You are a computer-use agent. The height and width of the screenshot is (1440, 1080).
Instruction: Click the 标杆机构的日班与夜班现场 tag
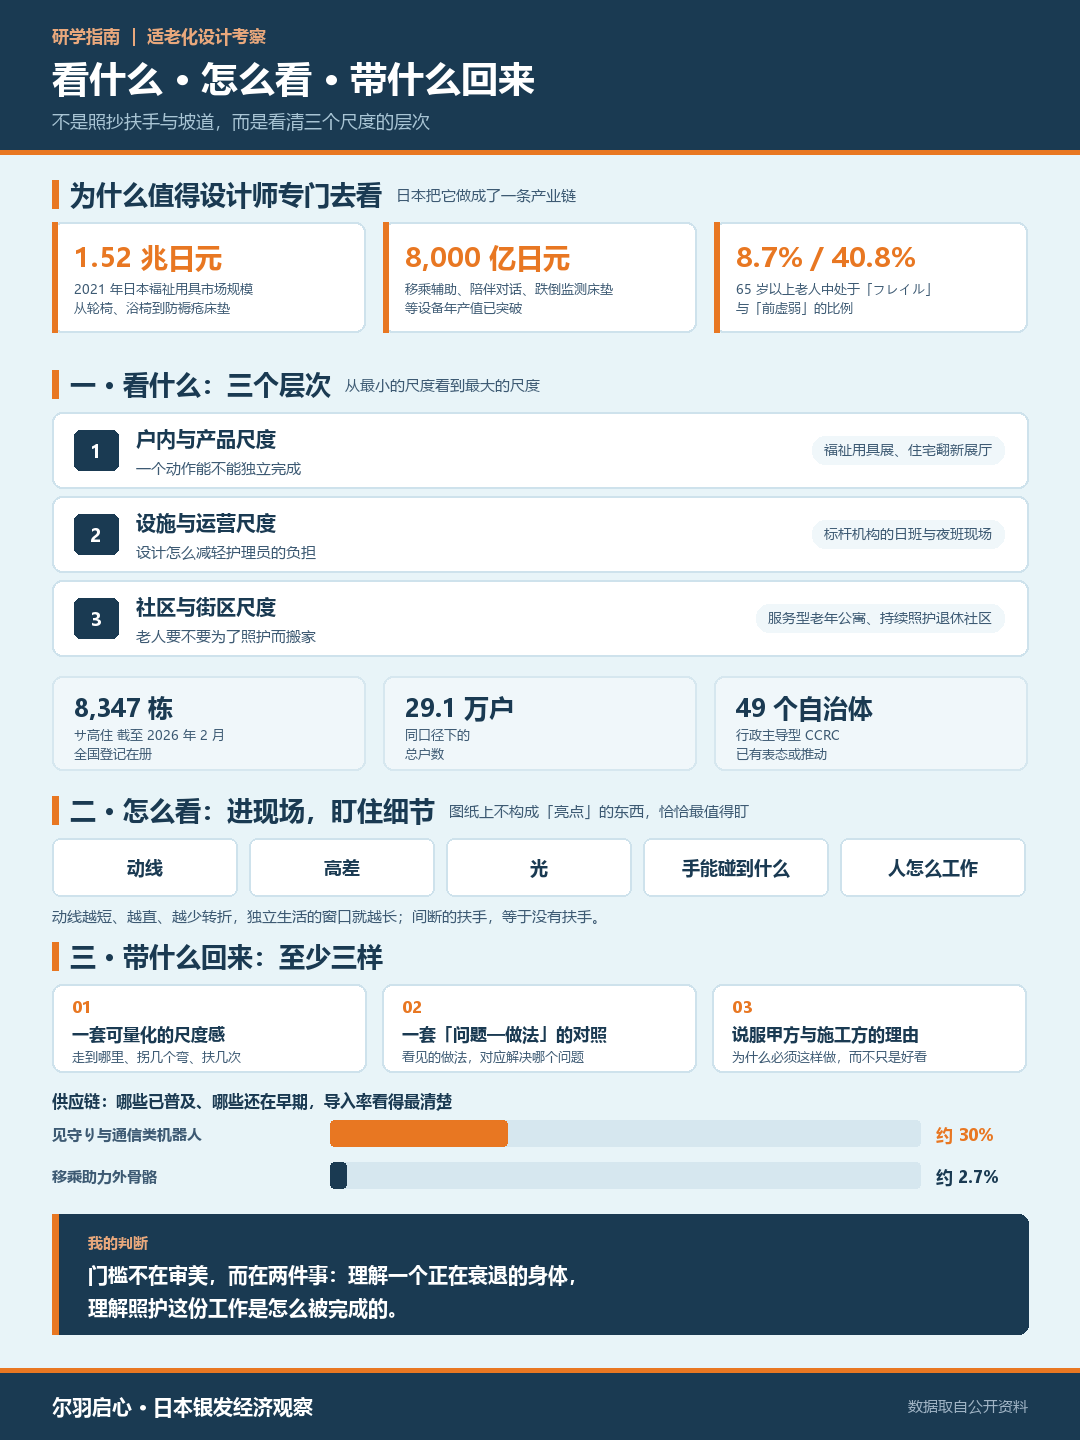[x=907, y=534]
